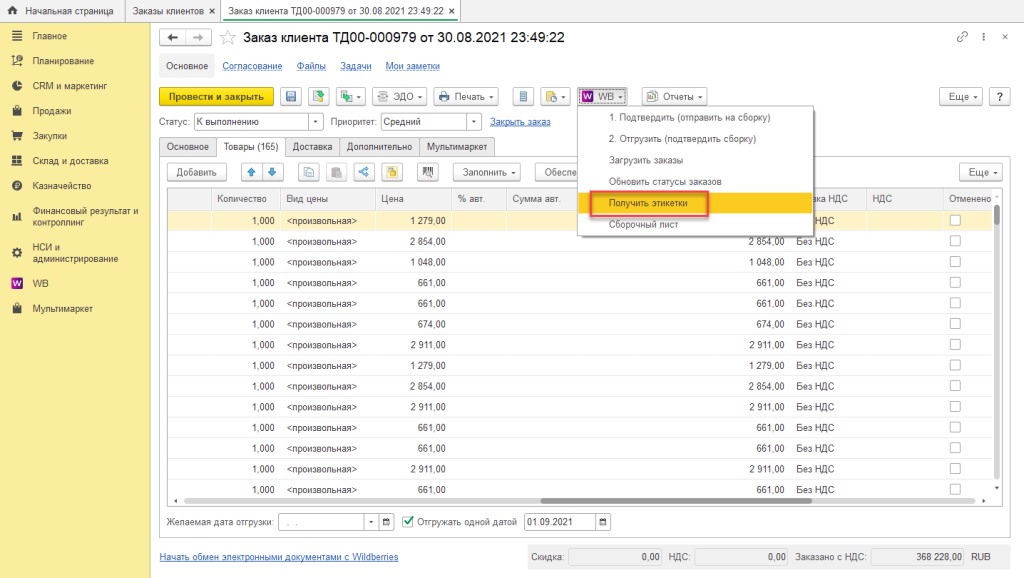Click the 'Желаемая дата отгрузки' date field
Image resolution: width=1024 pixels, height=578 pixels.
[320, 521]
